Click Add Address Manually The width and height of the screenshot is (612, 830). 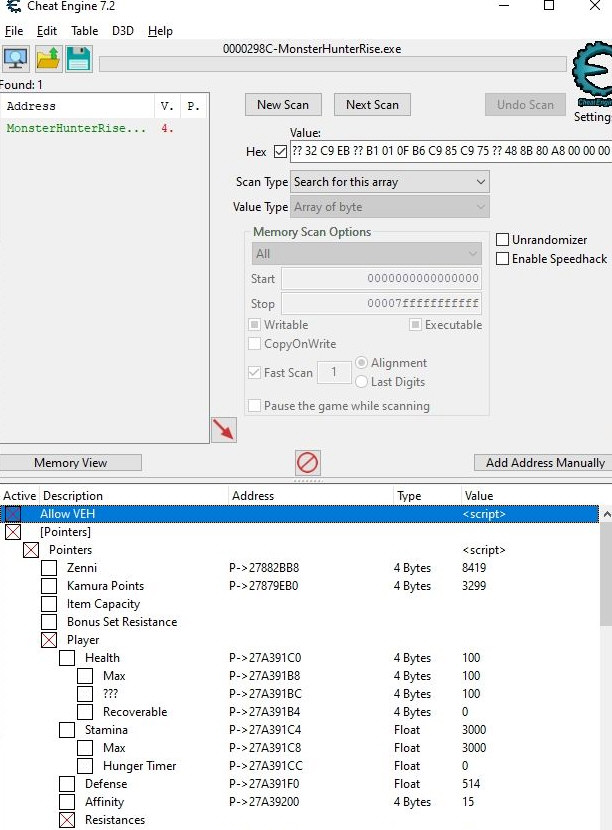click(544, 462)
